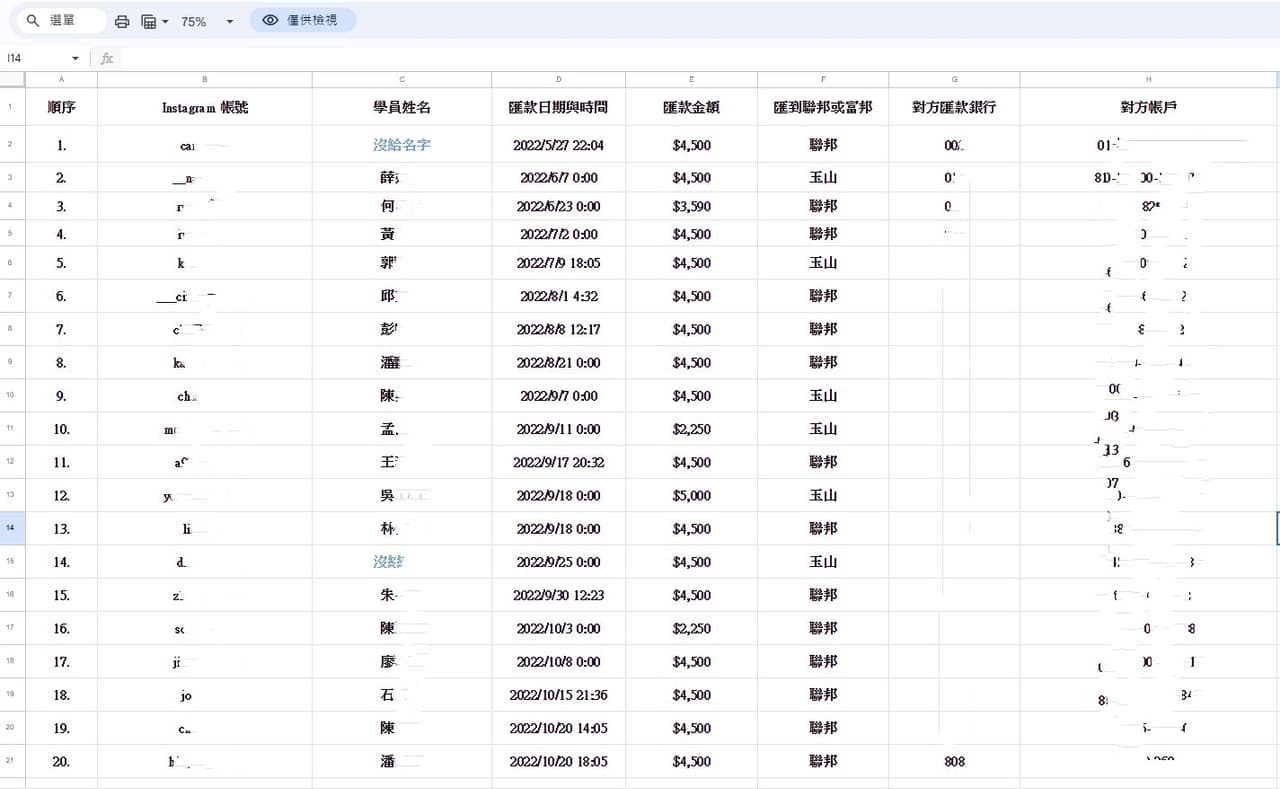Screen dimensions: 1280x789
Task: Select the 808 bank code cell
Action: (x=954, y=761)
